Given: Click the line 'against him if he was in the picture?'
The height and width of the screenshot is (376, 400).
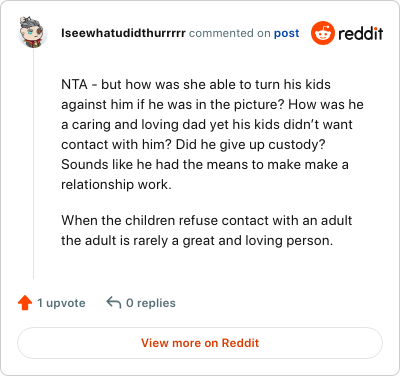Looking at the screenshot, I should [x=172, y=105].
